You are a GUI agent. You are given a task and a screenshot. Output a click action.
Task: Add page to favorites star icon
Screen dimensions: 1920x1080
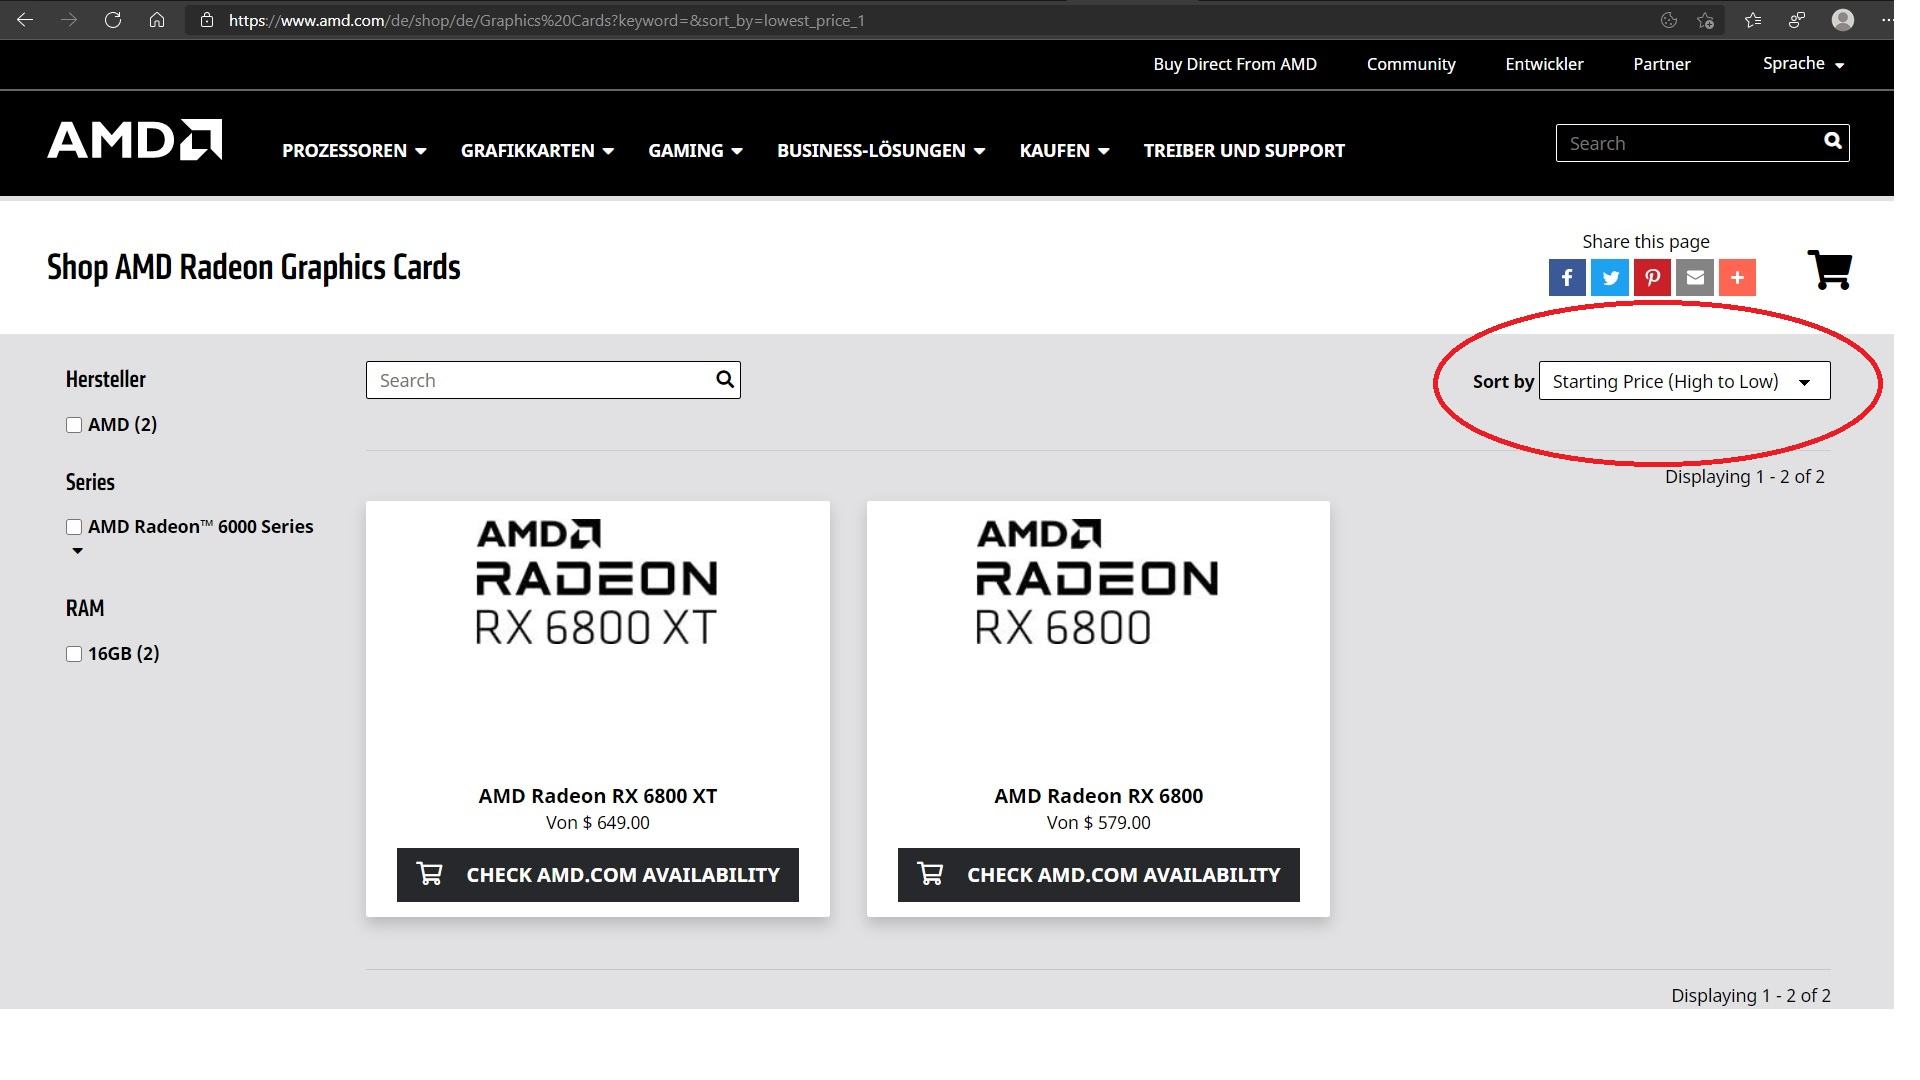click(x=1706, y=20)
